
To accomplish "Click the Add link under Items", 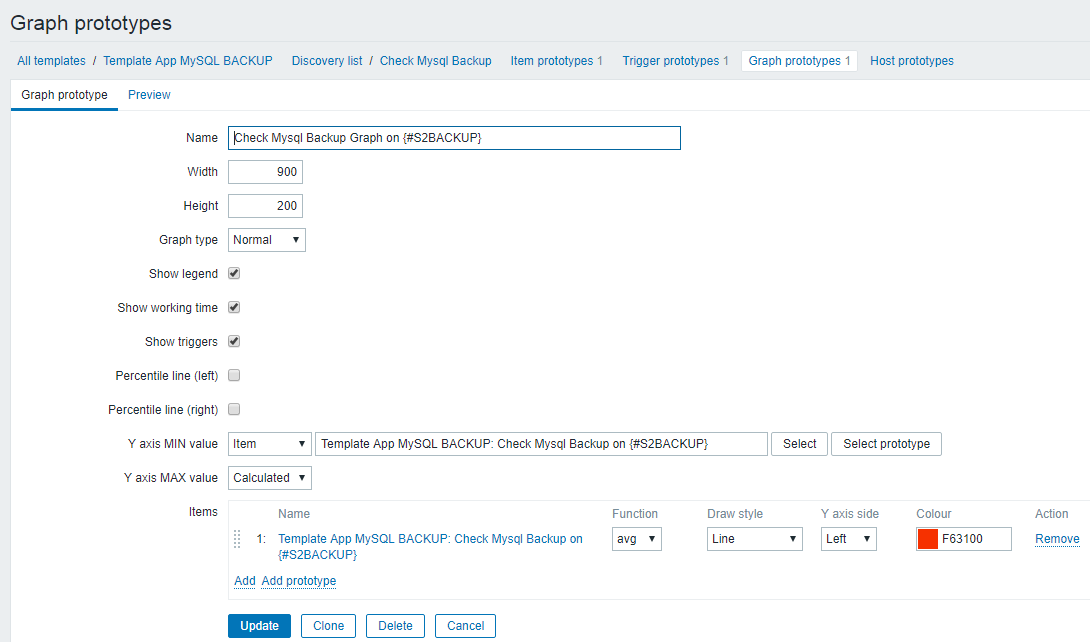I will (x=245, y=581).
